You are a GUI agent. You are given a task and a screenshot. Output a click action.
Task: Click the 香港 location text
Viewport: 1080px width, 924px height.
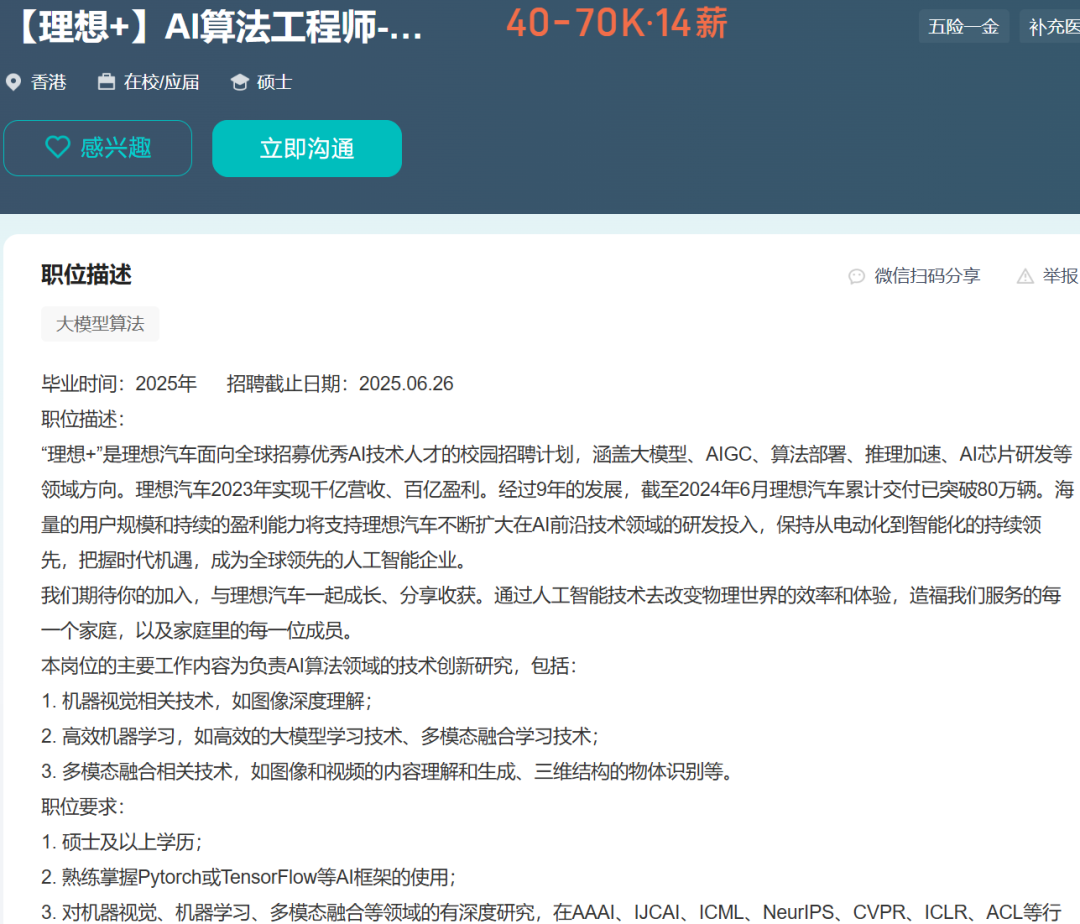(x=49, y=82)
